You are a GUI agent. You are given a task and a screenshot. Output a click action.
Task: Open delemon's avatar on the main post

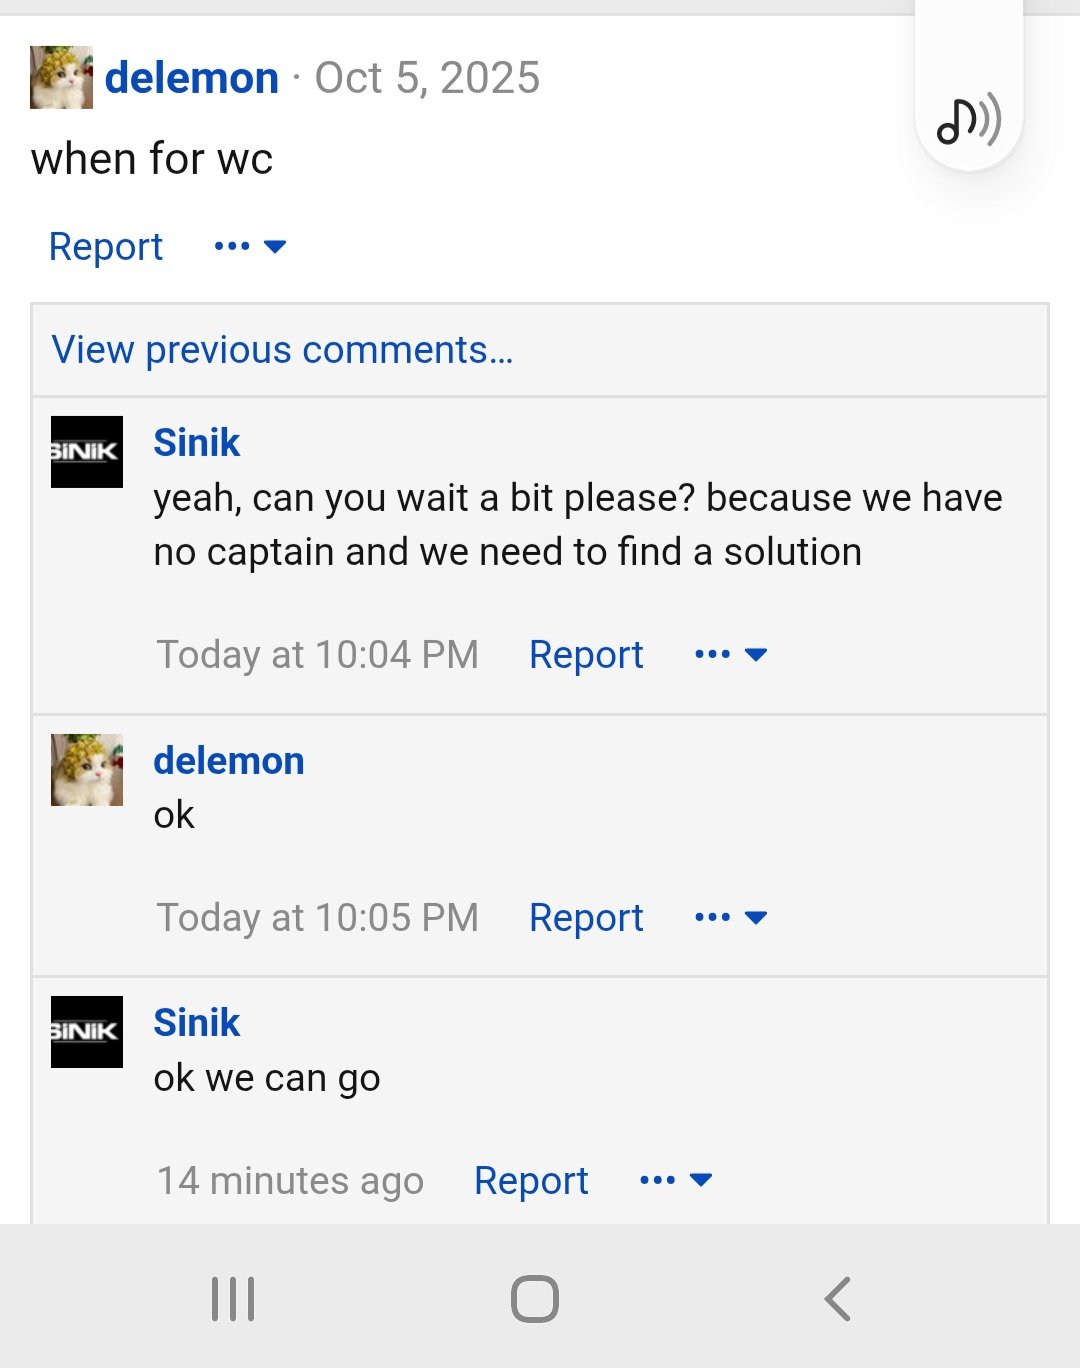coord(61,77)
